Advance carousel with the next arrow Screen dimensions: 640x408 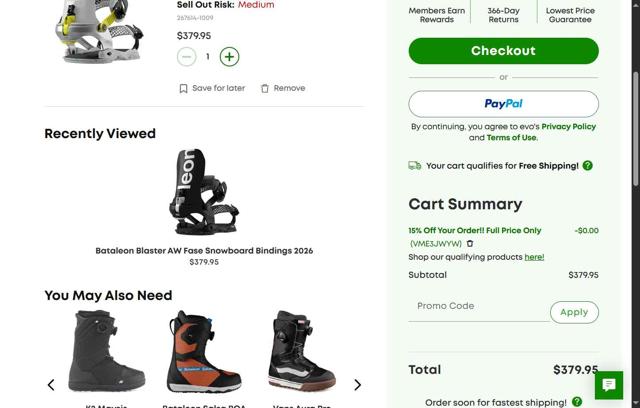[x=357, y=385]
